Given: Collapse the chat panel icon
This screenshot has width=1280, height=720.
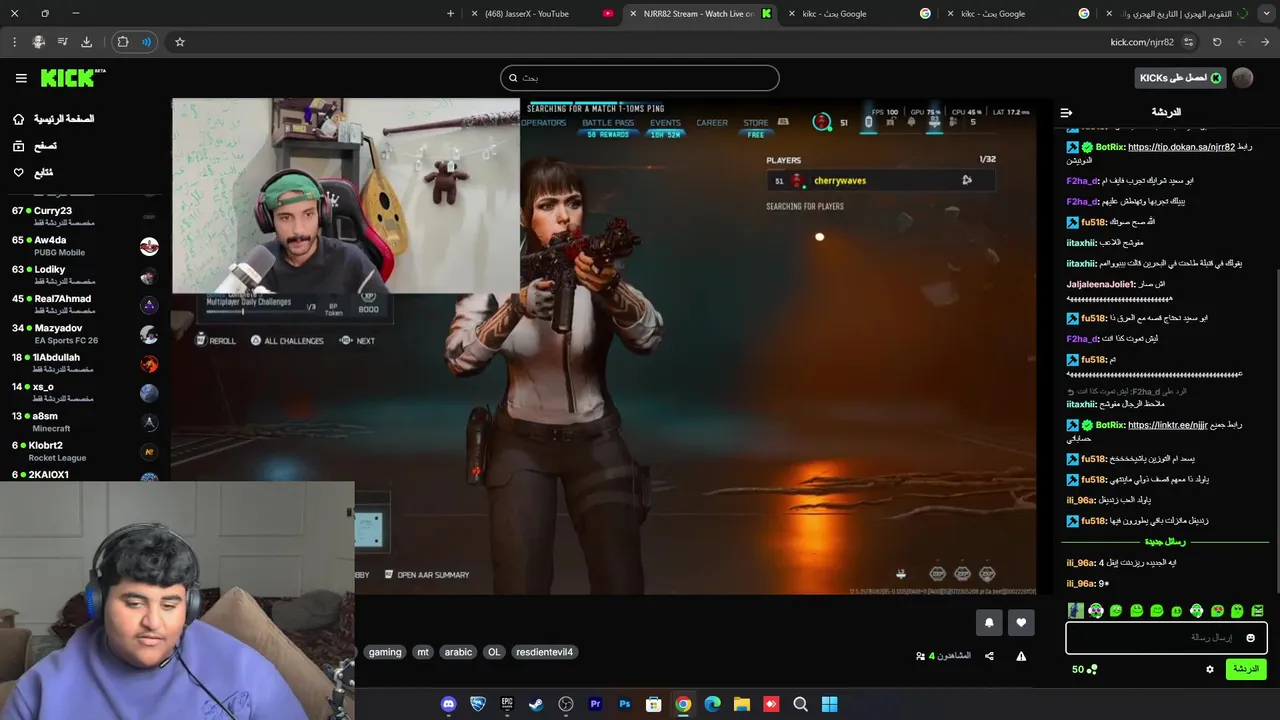Looking at the screenshot, I should pyautogui.click(x=1066, y=113).
